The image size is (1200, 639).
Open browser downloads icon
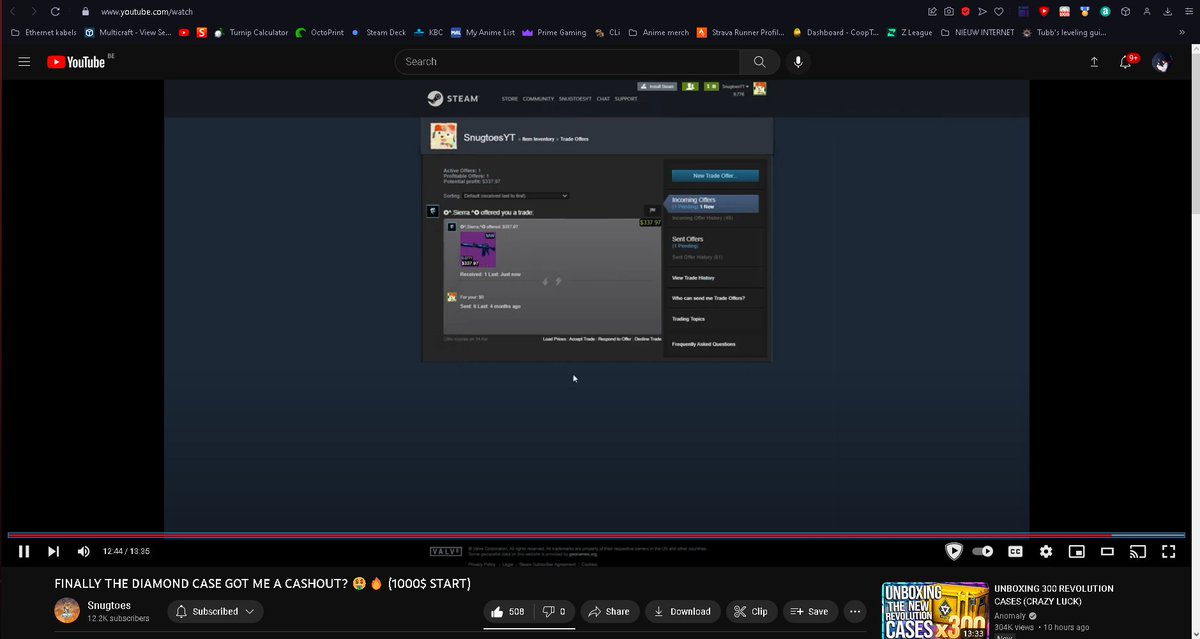tap(1166, 11)
